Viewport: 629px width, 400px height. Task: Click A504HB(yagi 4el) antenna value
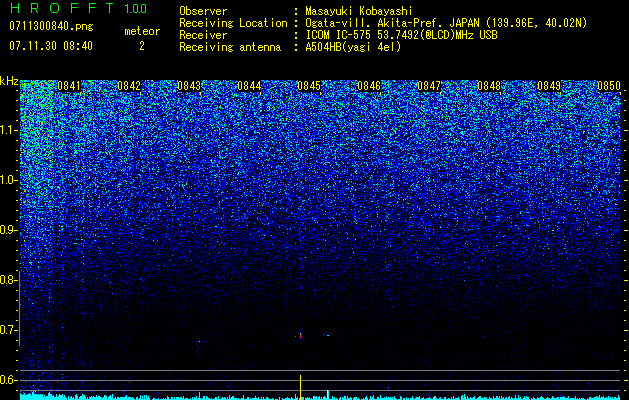(353, 47)
